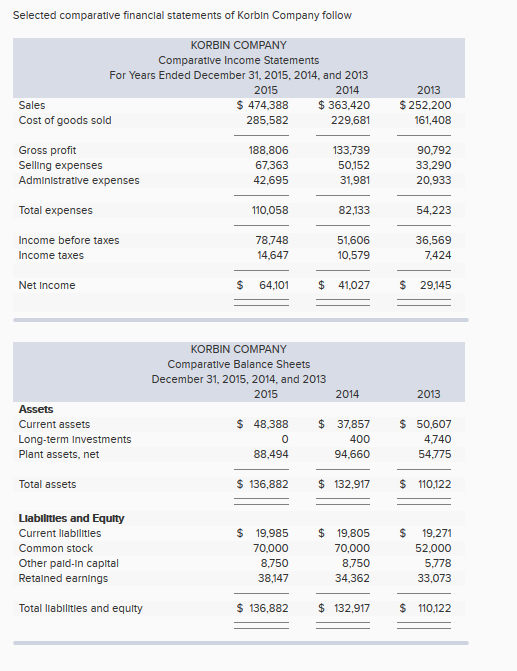Click plant assets value 88,494
This screenshot has height=671, width=517.
click(271, 454)
